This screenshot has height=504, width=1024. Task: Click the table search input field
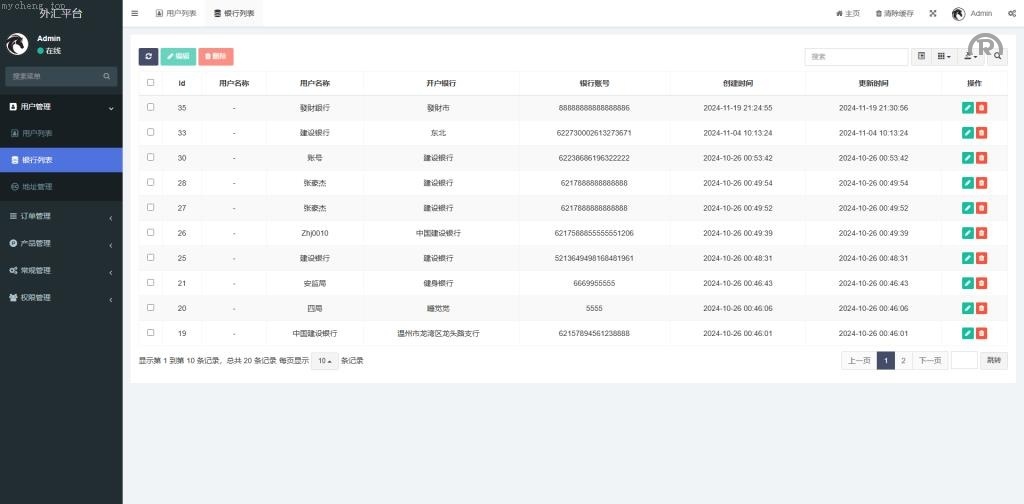click(856, 57)
